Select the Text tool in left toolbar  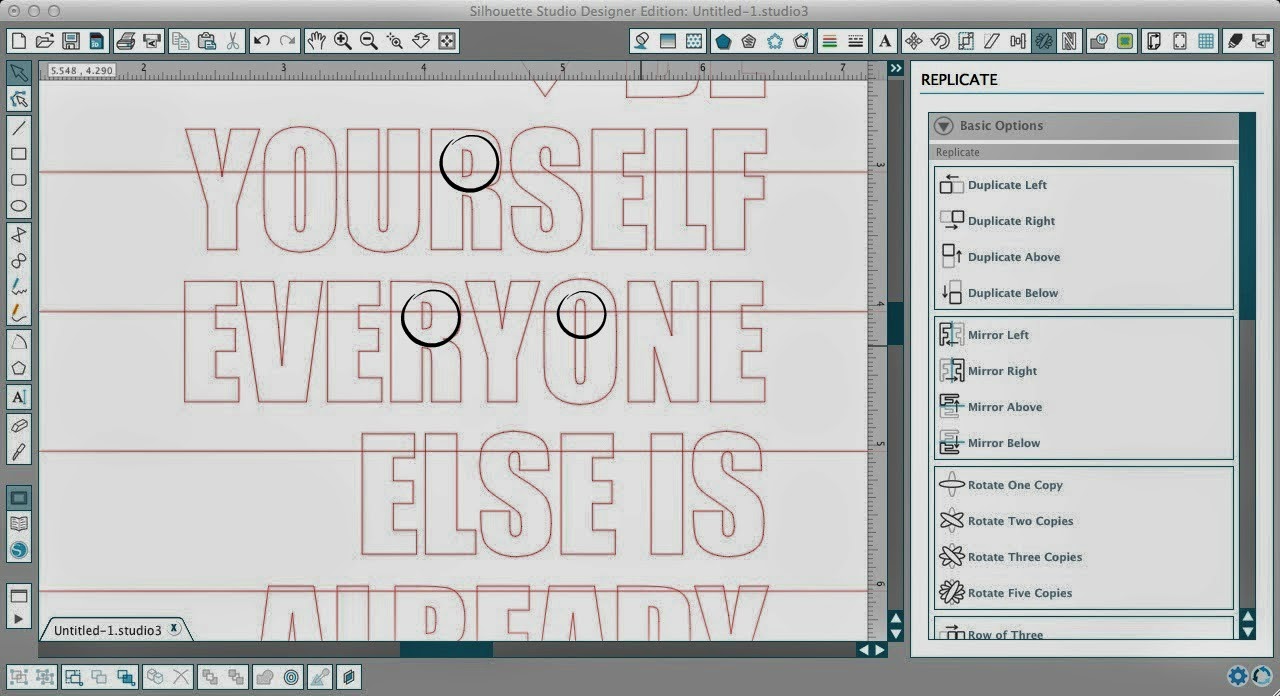[x=18, y=397]
